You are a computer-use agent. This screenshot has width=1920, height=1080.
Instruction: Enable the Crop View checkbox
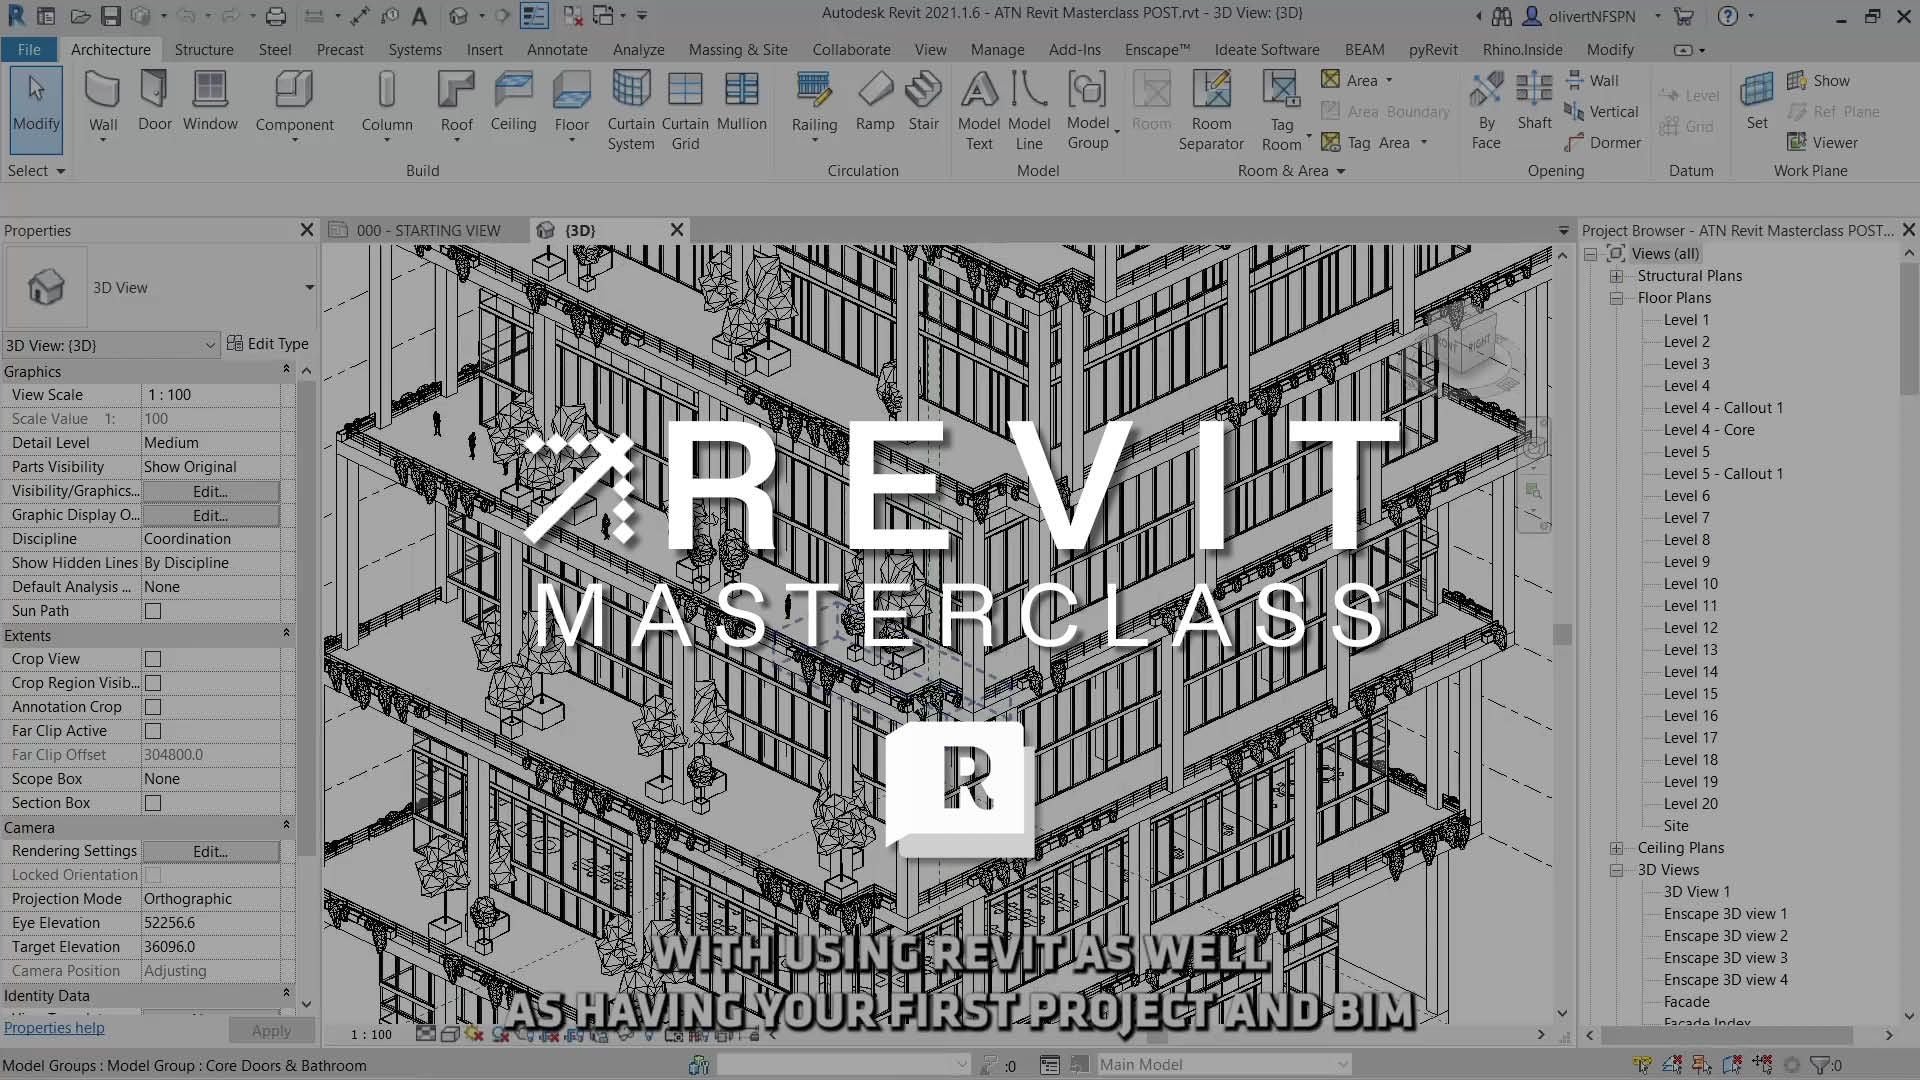(x=153, y=659)
